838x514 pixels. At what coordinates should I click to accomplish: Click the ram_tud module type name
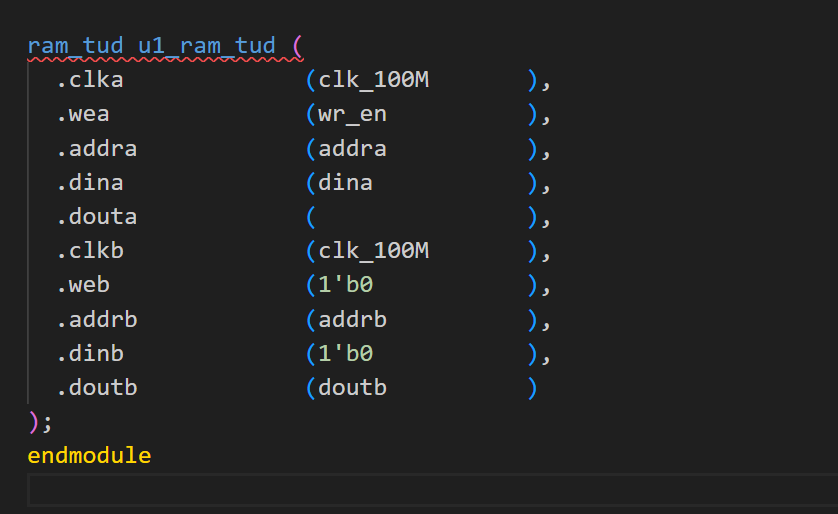tap(75, 46)
